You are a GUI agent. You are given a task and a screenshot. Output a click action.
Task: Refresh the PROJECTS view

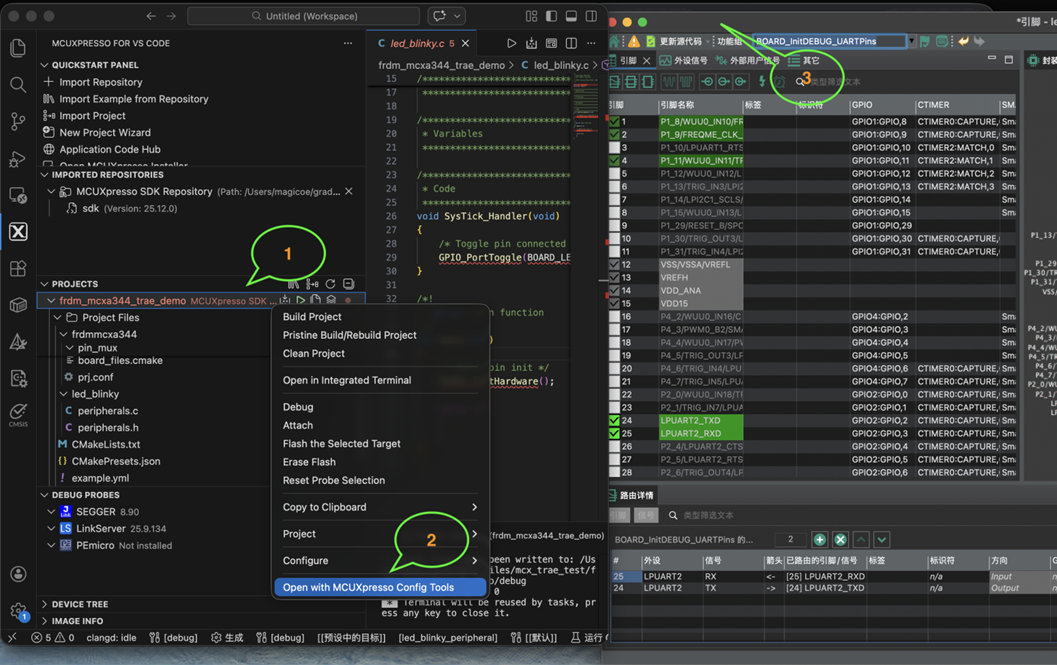tap(330, 284)
